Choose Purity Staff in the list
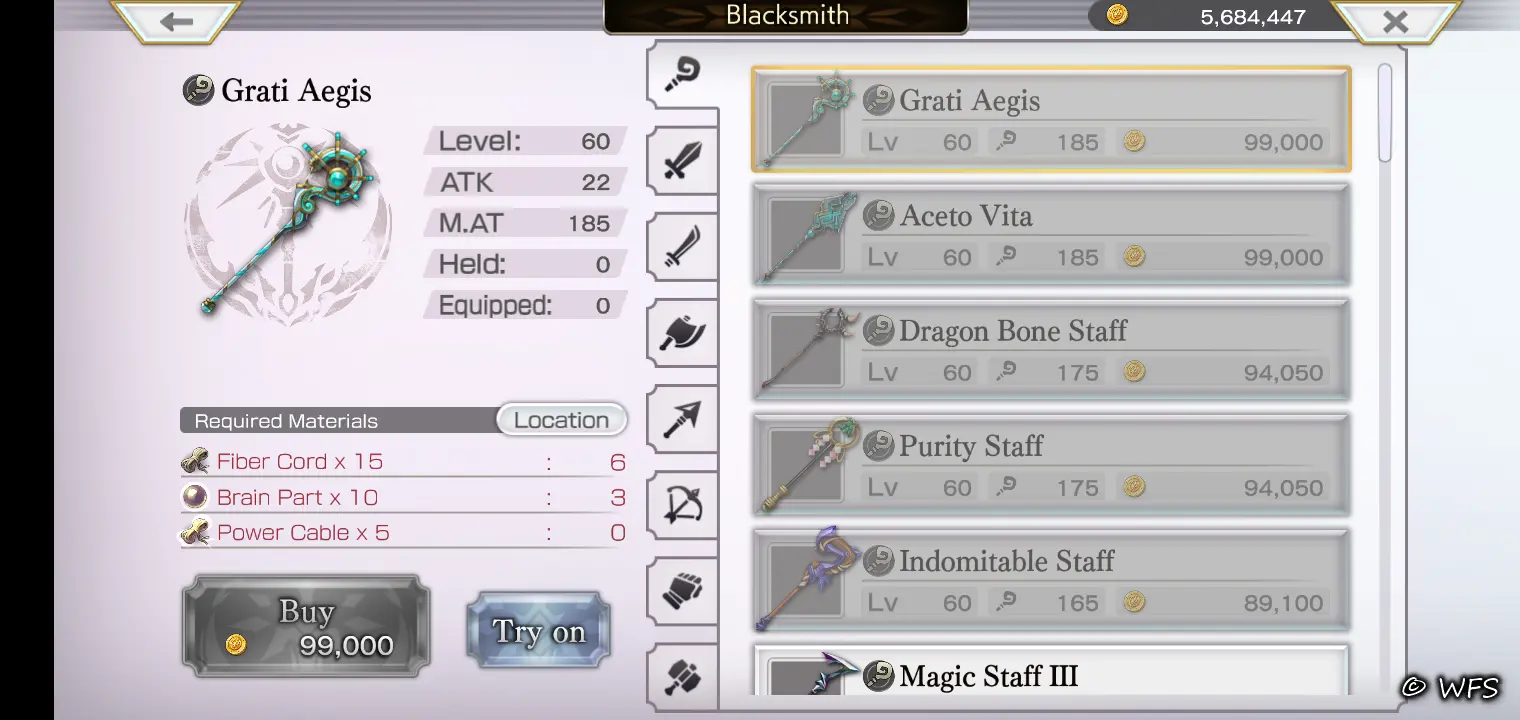Image resolution: width=1520 pixels, height=720 pixels. tap(1051, 465)
